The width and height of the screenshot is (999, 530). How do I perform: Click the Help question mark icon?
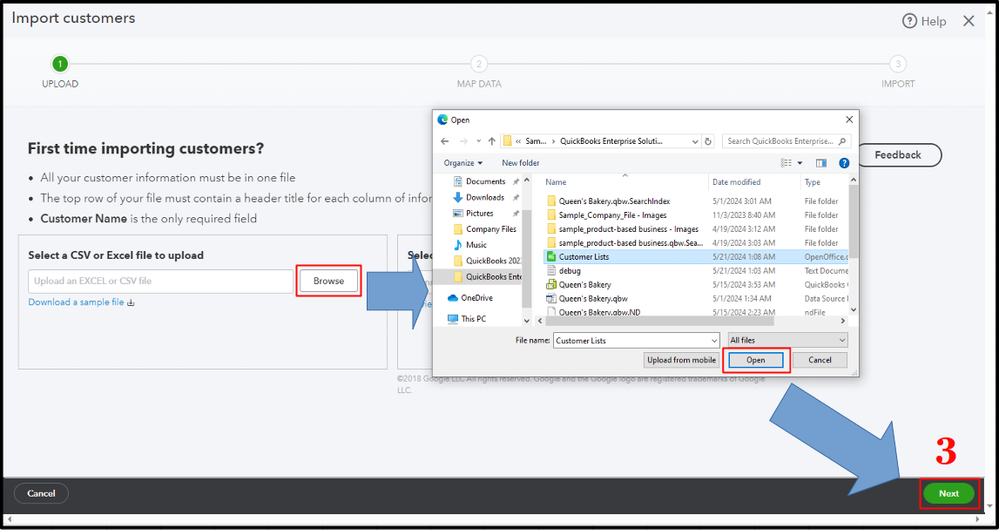909,21
